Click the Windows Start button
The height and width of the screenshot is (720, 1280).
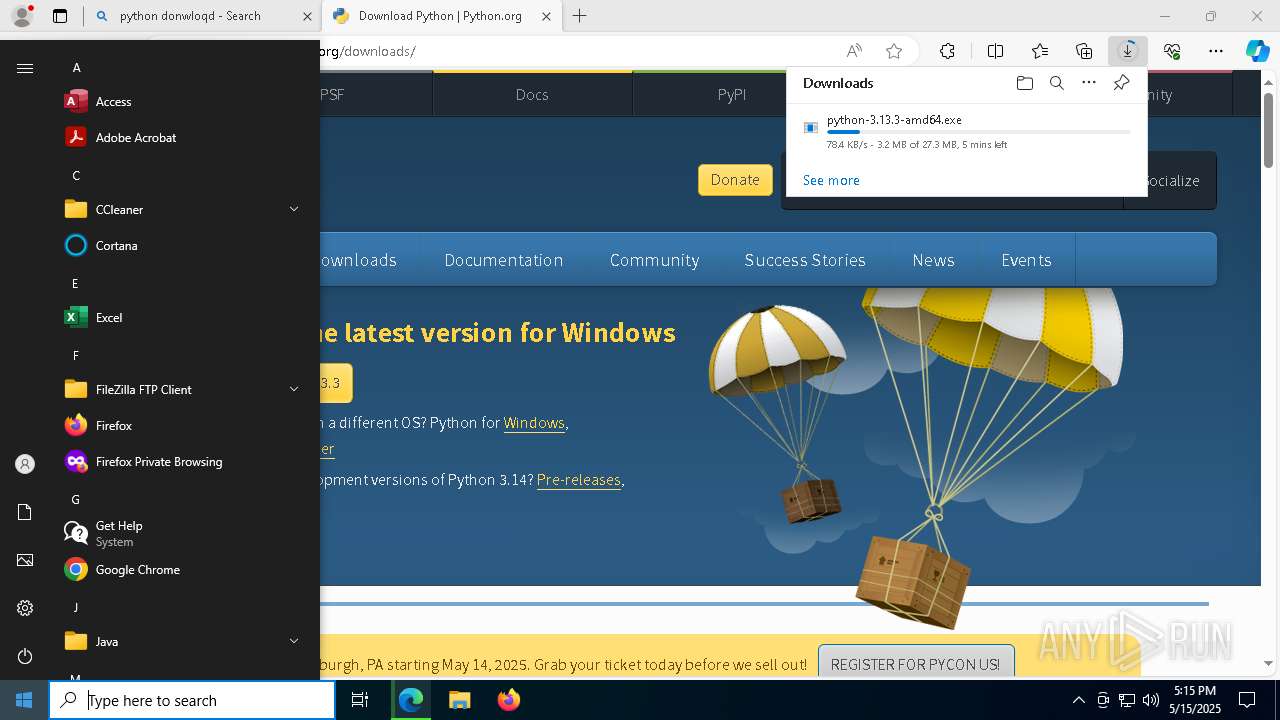(24, 700)
